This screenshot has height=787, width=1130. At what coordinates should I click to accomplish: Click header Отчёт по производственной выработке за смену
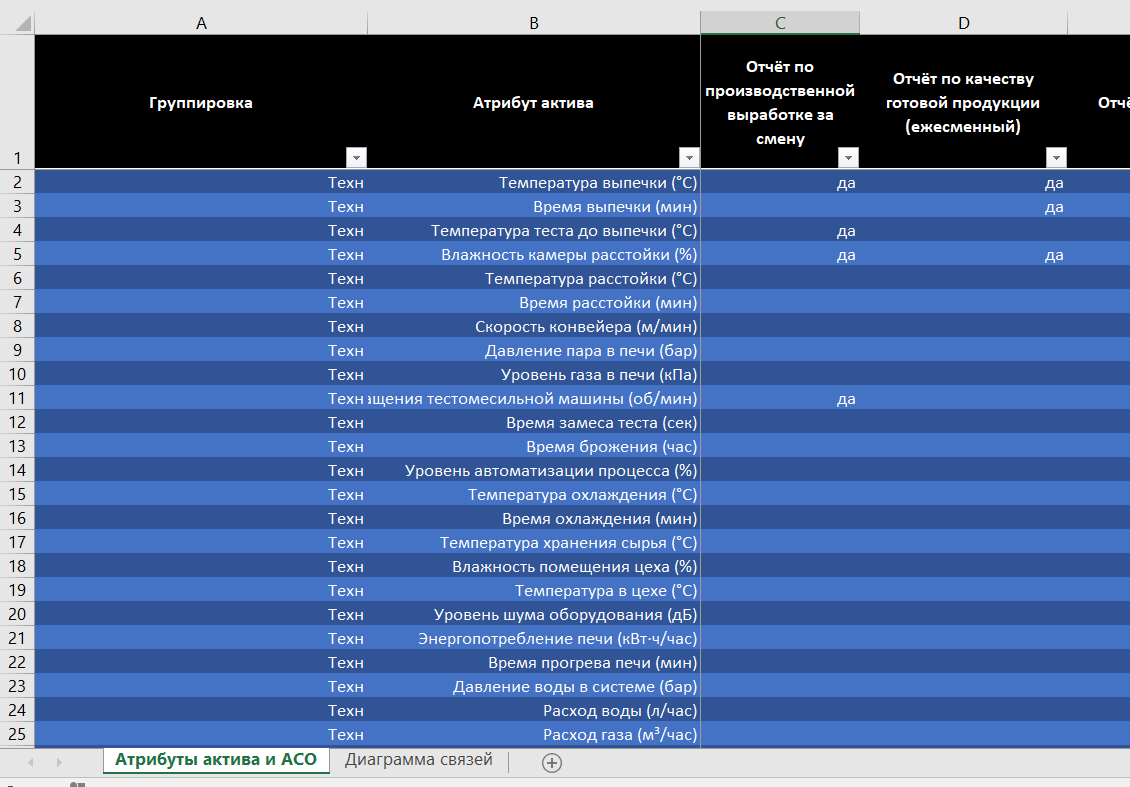coord(780,102)
